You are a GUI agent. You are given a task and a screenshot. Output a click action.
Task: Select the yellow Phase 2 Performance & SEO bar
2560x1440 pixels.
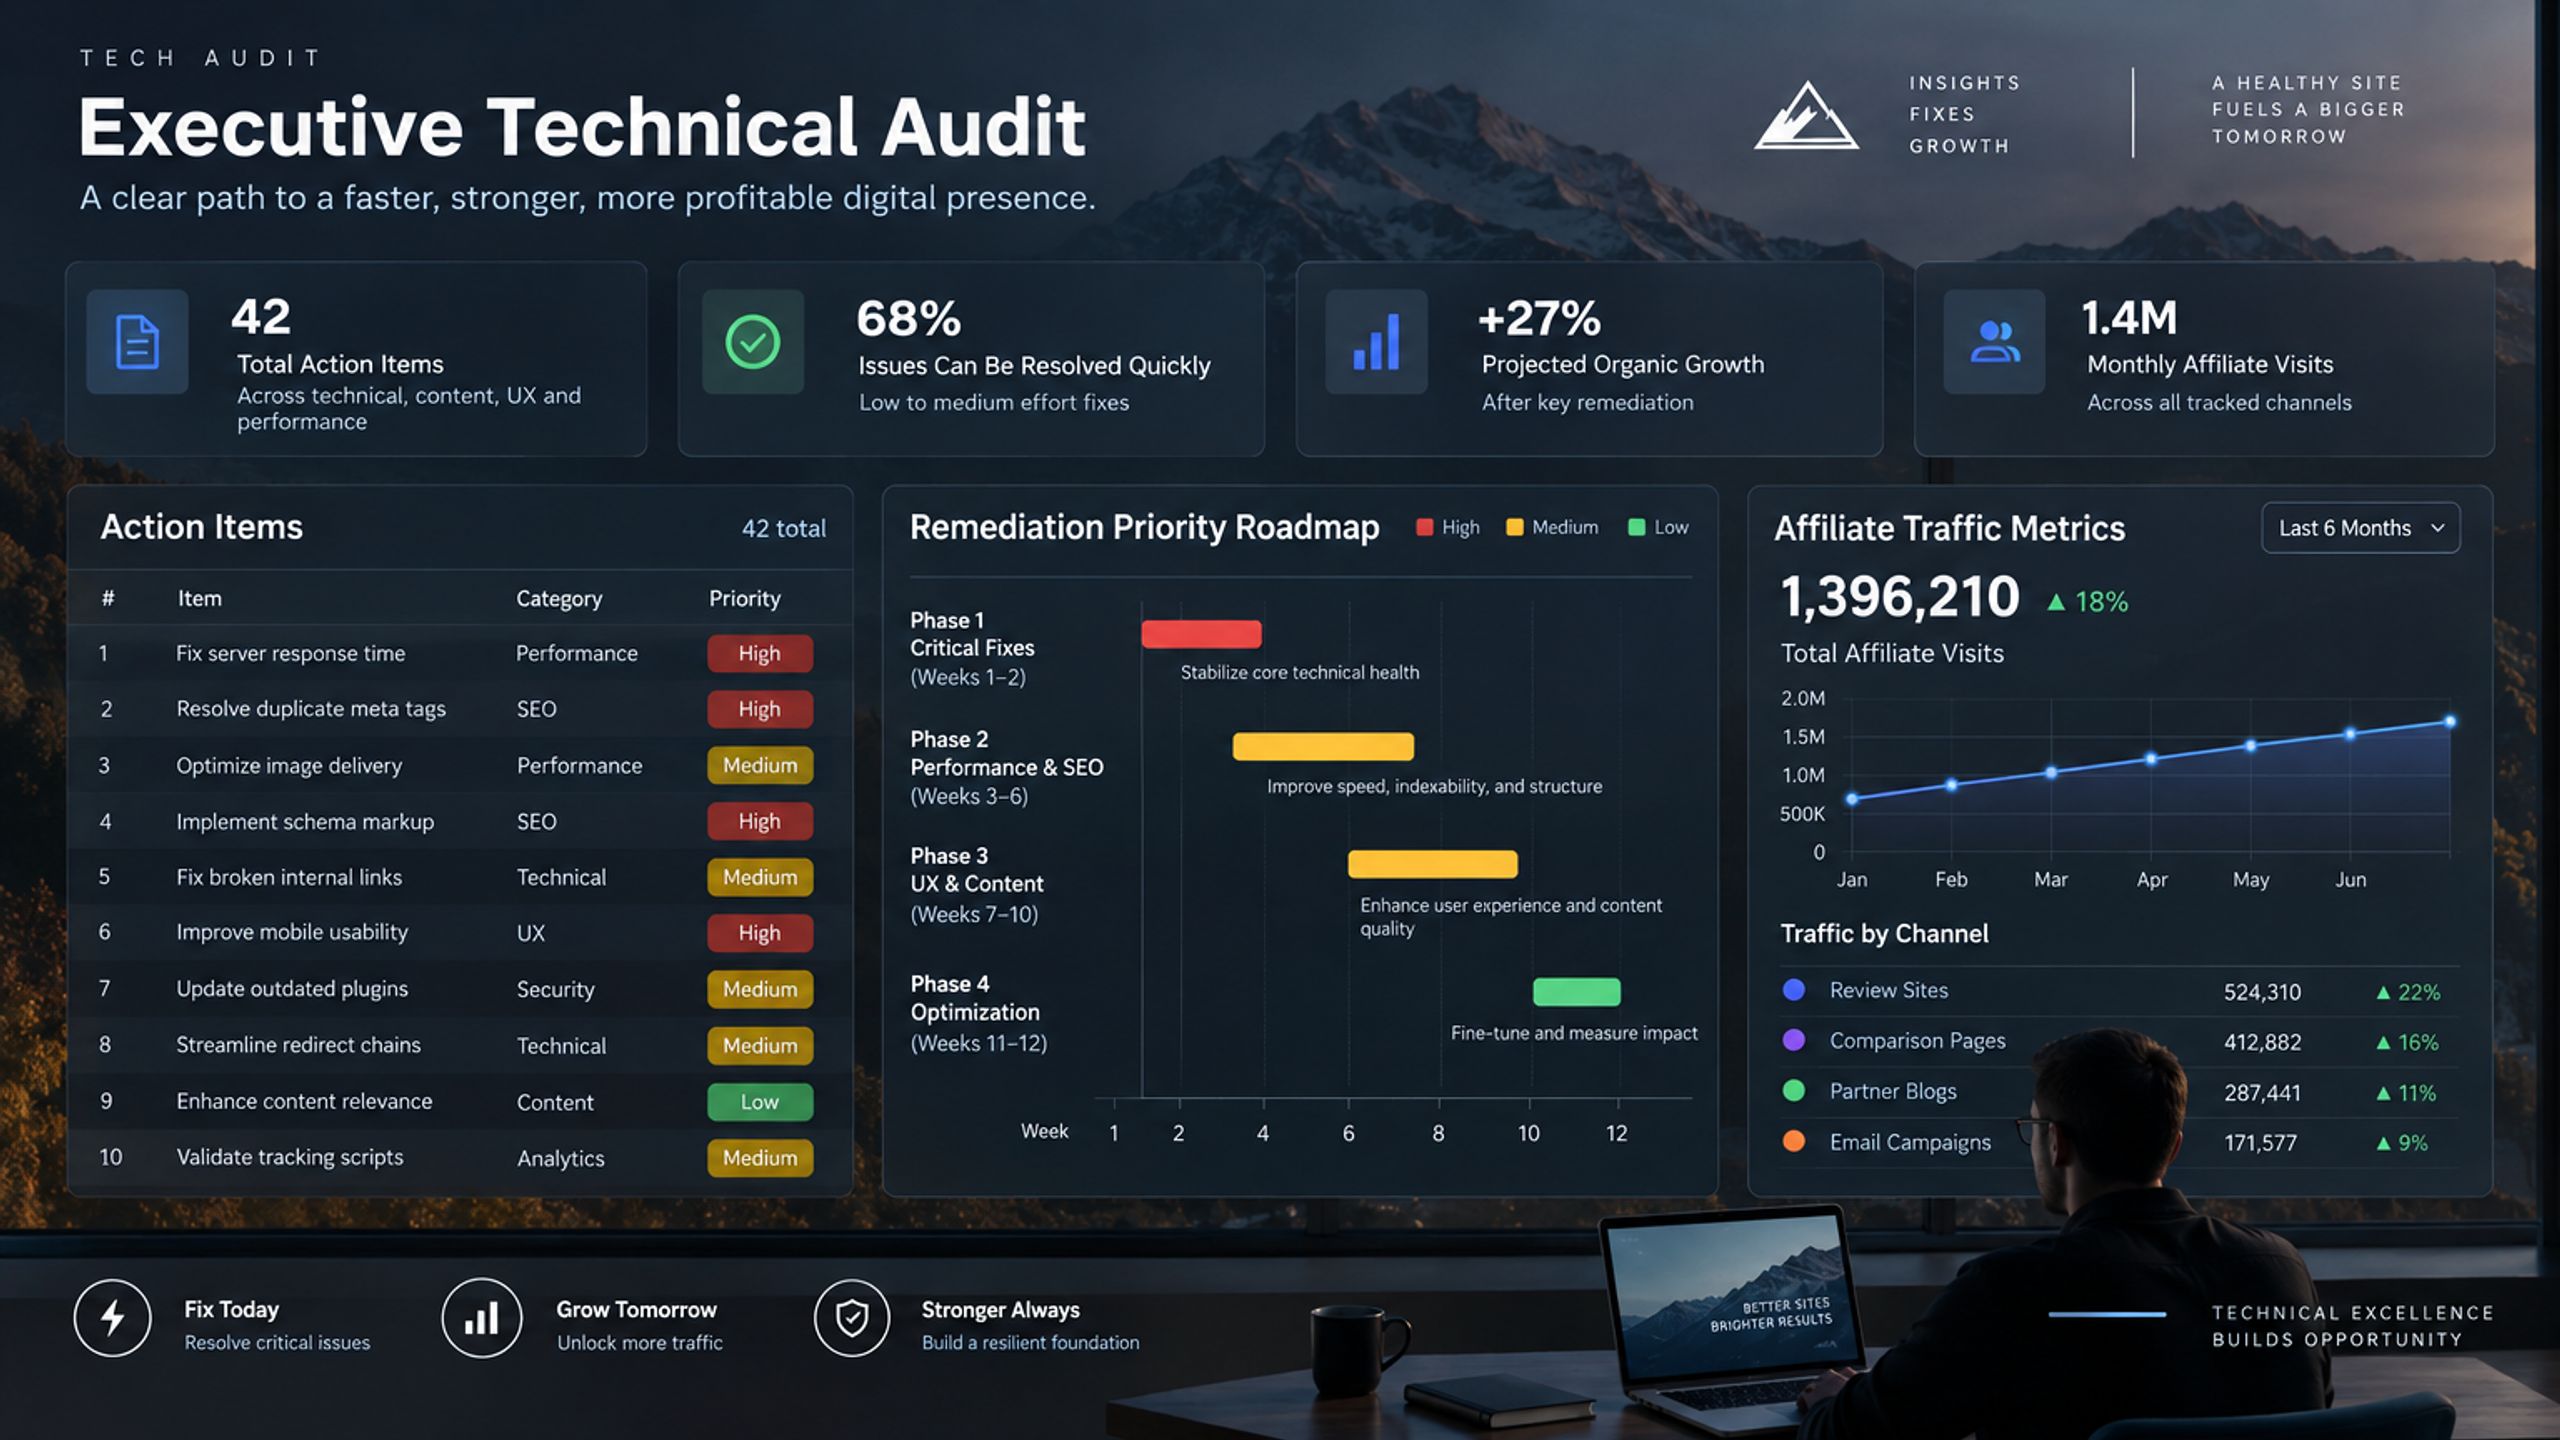[x=1323, y=747]
